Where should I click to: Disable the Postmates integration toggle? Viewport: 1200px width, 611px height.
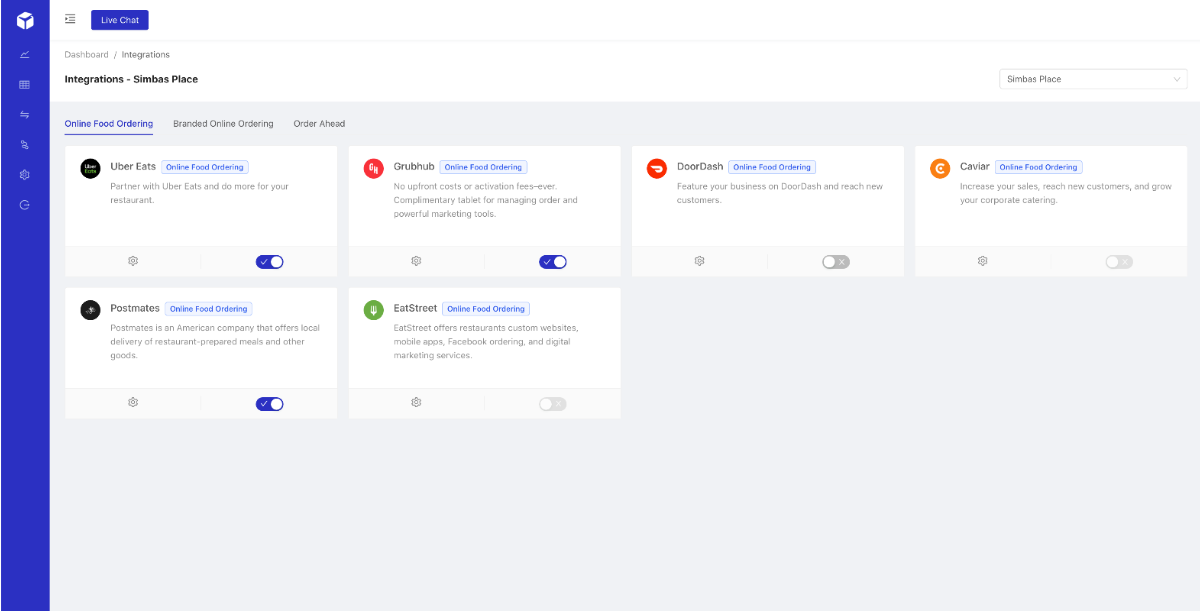tap(270, 404)
